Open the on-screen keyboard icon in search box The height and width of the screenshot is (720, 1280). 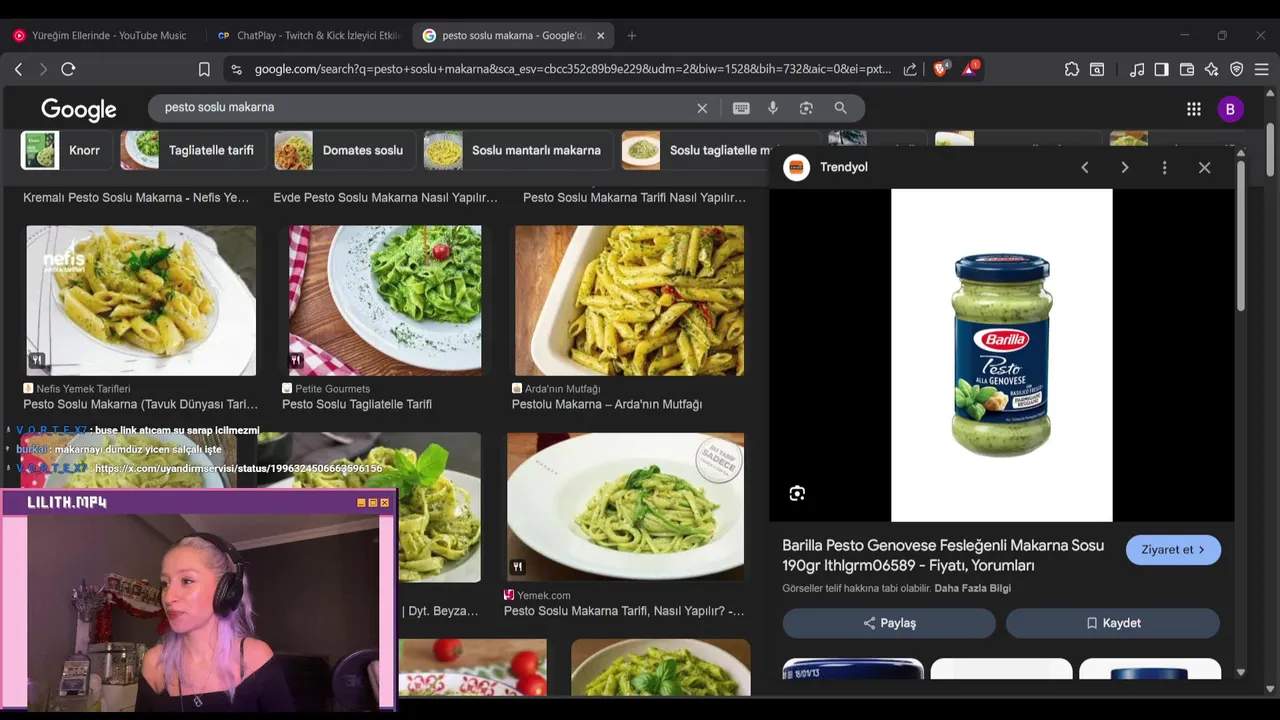tap(741, 108)
